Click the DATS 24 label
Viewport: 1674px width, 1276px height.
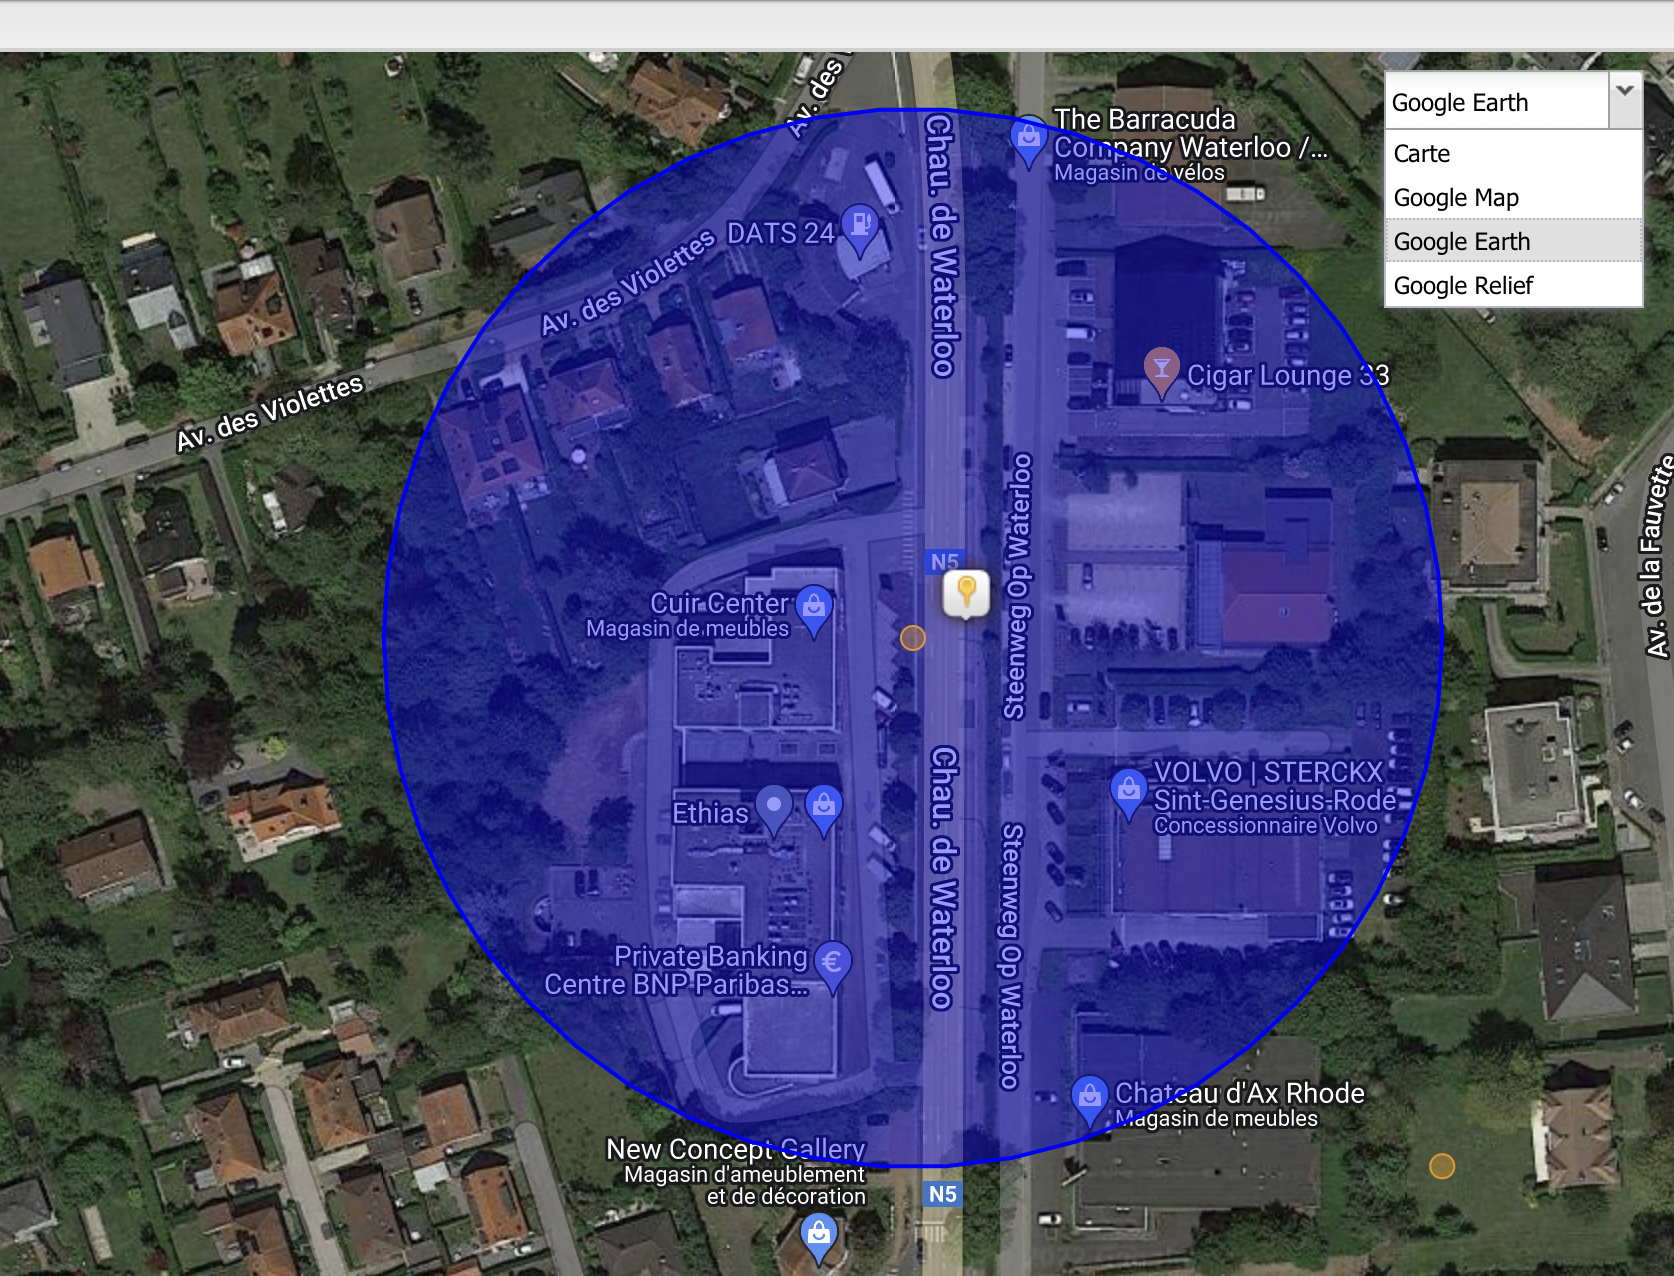[780, 233]
